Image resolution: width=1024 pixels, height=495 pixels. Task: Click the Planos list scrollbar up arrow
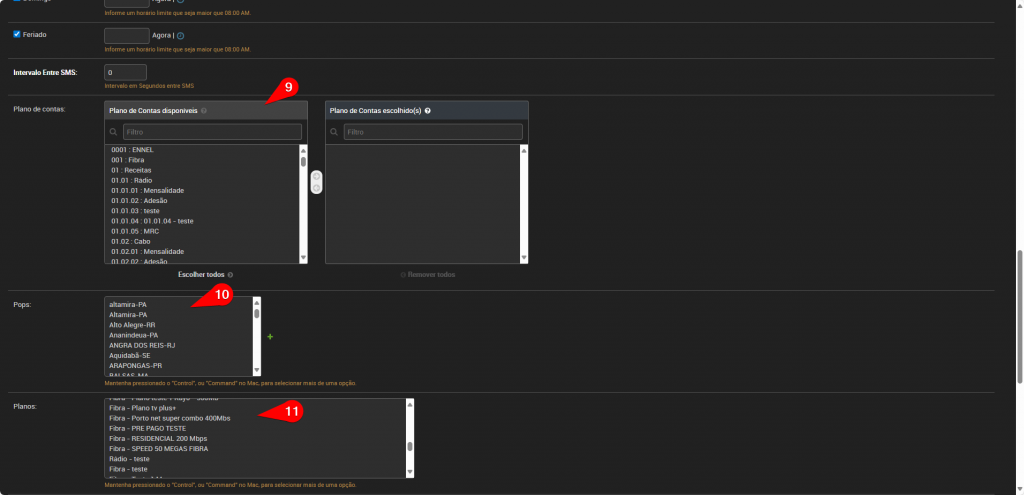point(410,404)
